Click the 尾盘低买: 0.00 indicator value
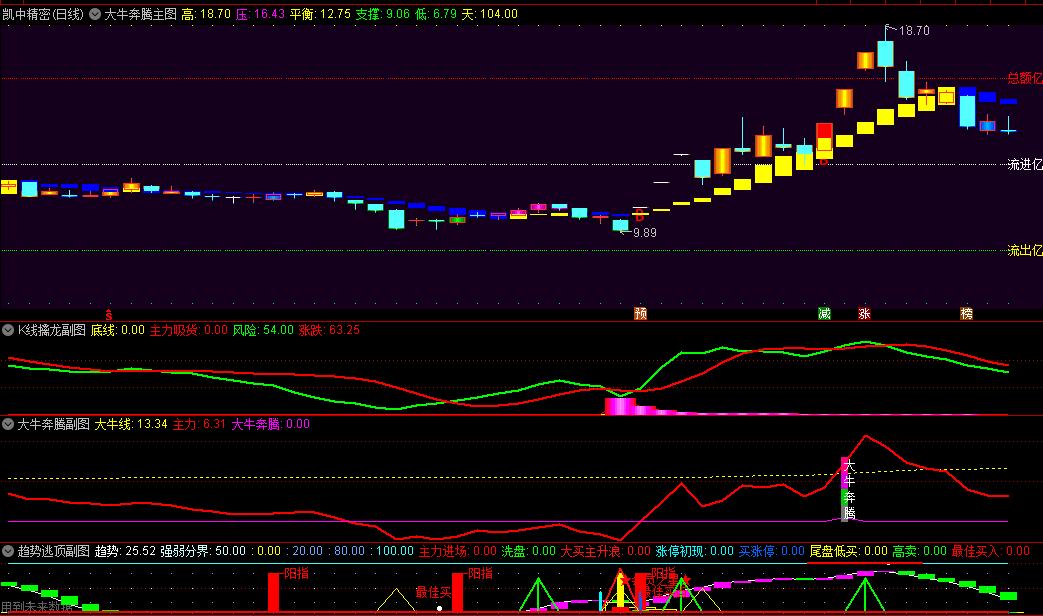1043x616 pixels. (849, 551)
